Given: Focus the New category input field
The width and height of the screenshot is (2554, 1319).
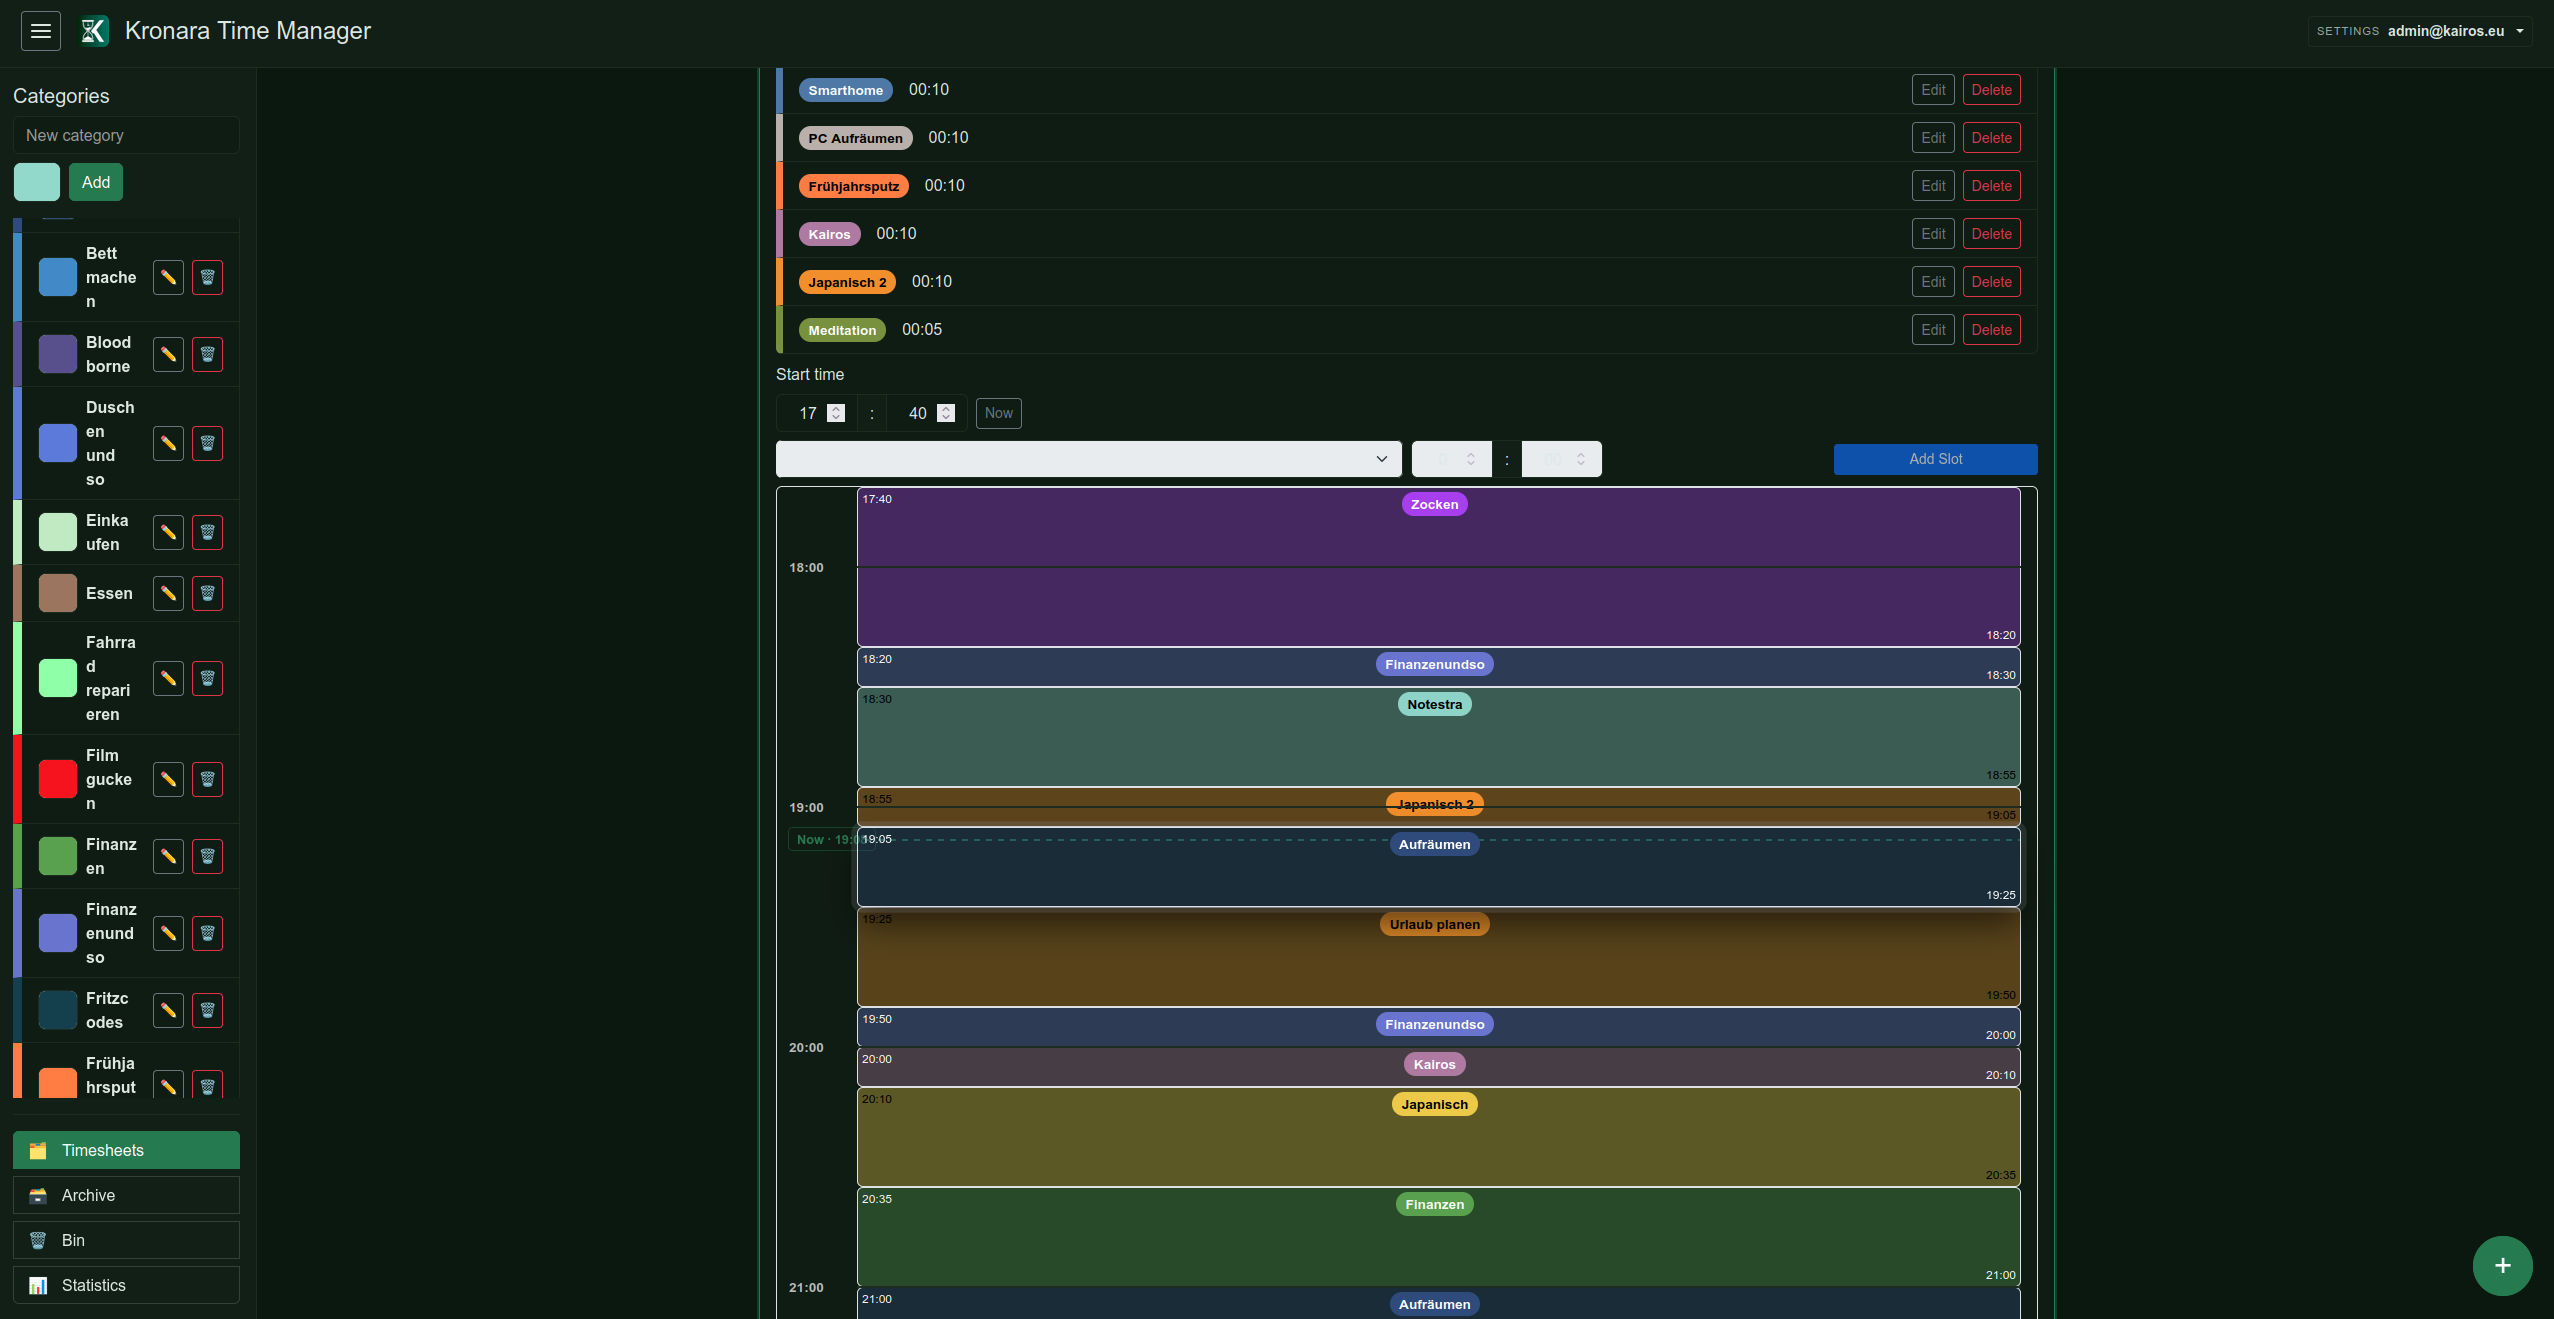Looking at the screenshot, I should 126,135.
